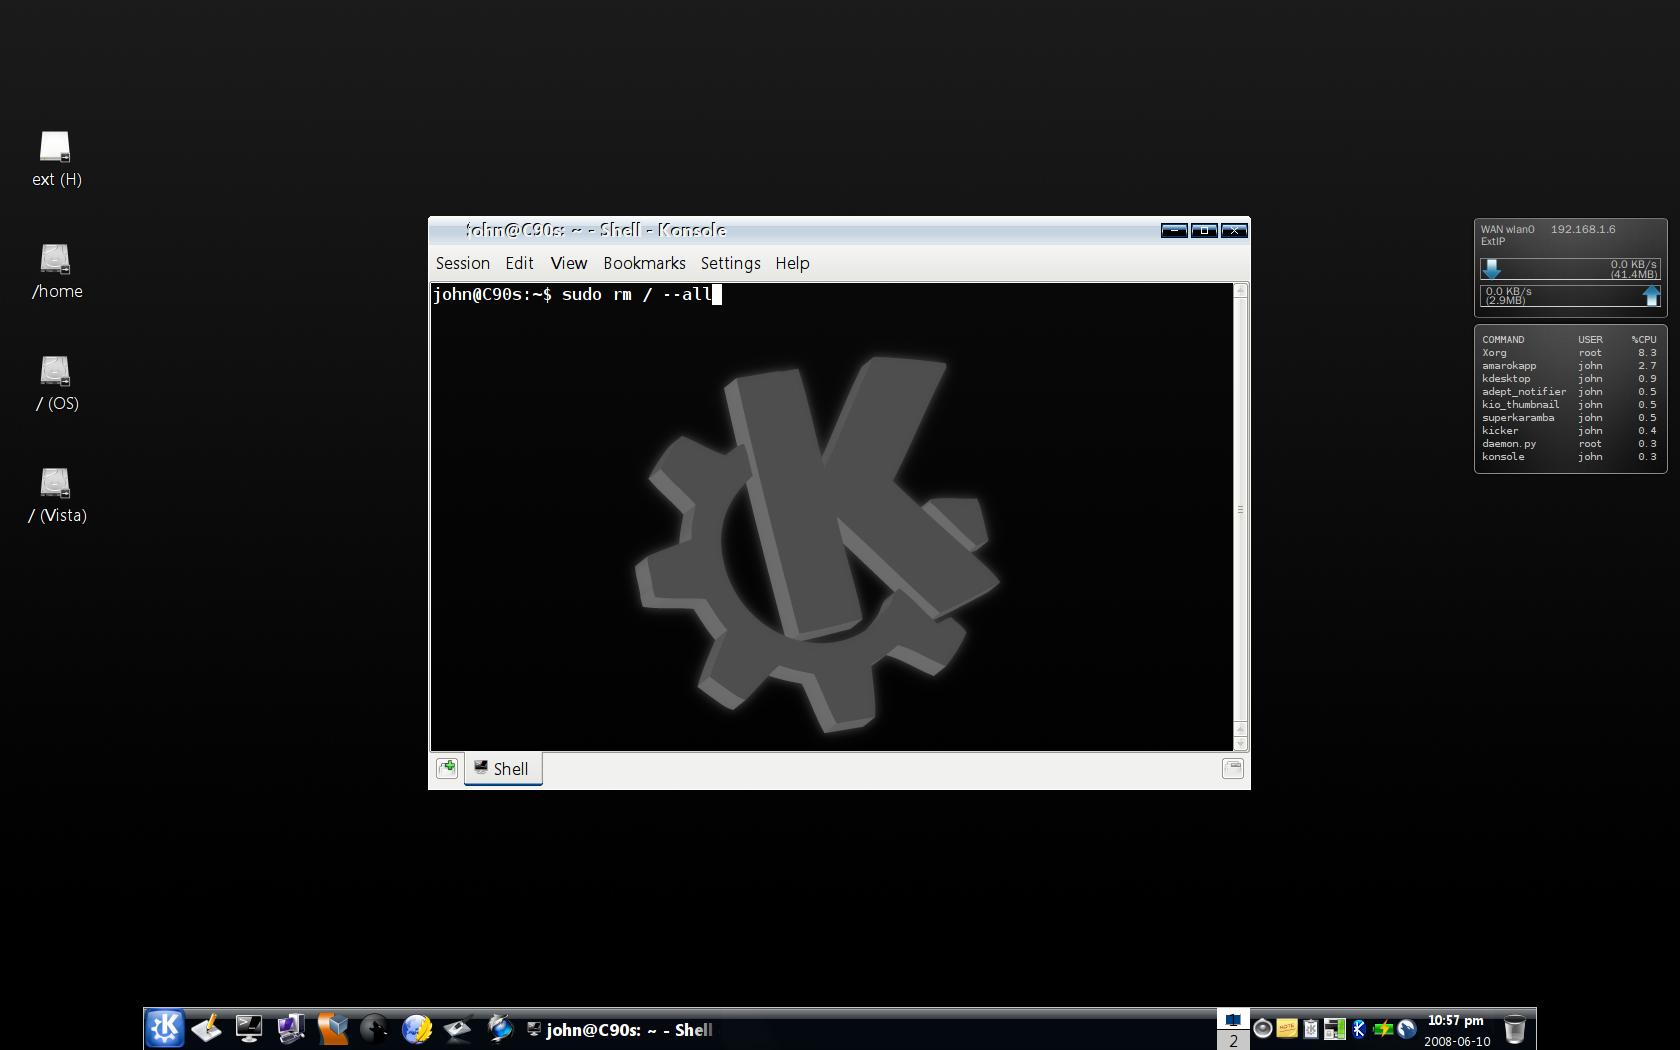
Task: Click the kdesktop row in process monitor
Action: (x=1569, y=379)
